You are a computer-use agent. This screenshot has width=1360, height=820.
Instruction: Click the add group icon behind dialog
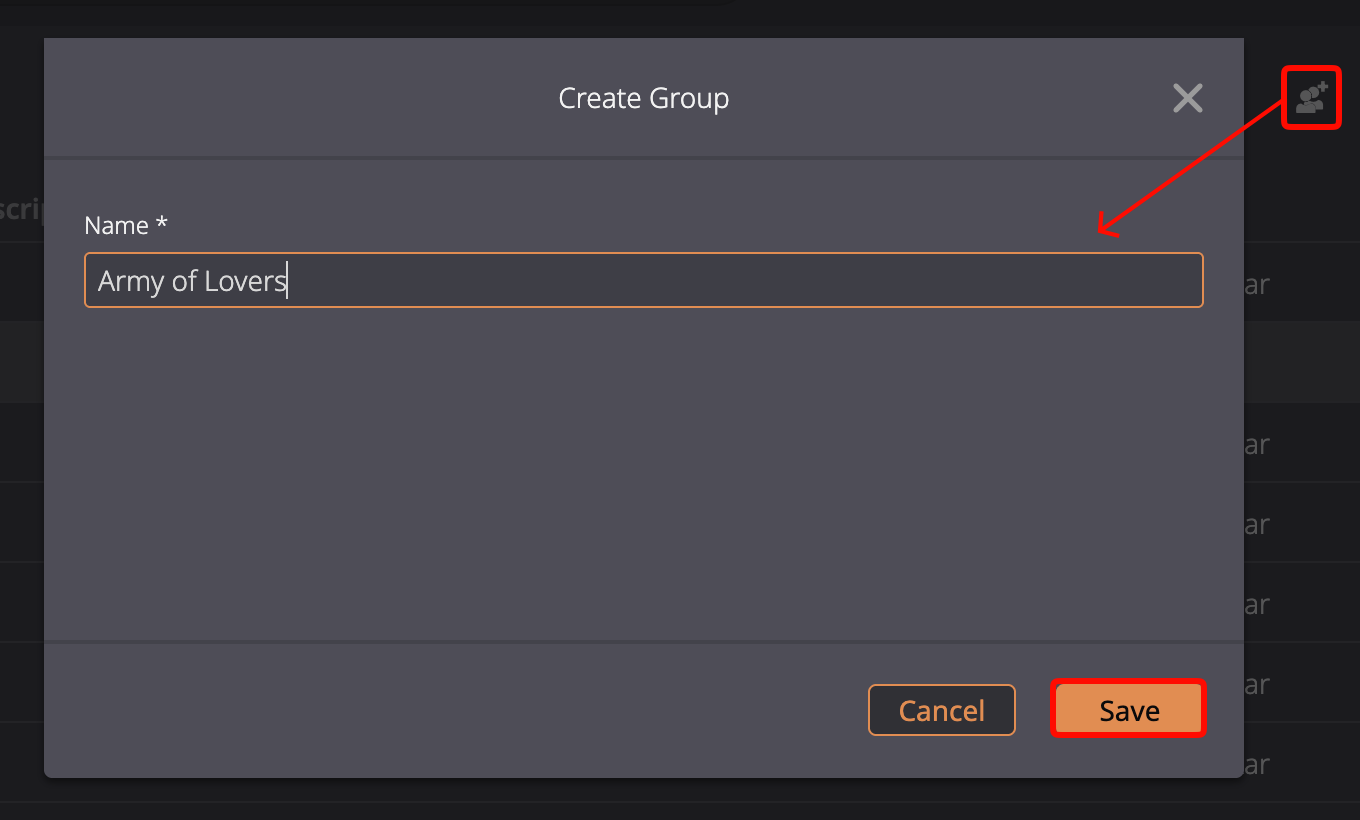coord(1311,97)
